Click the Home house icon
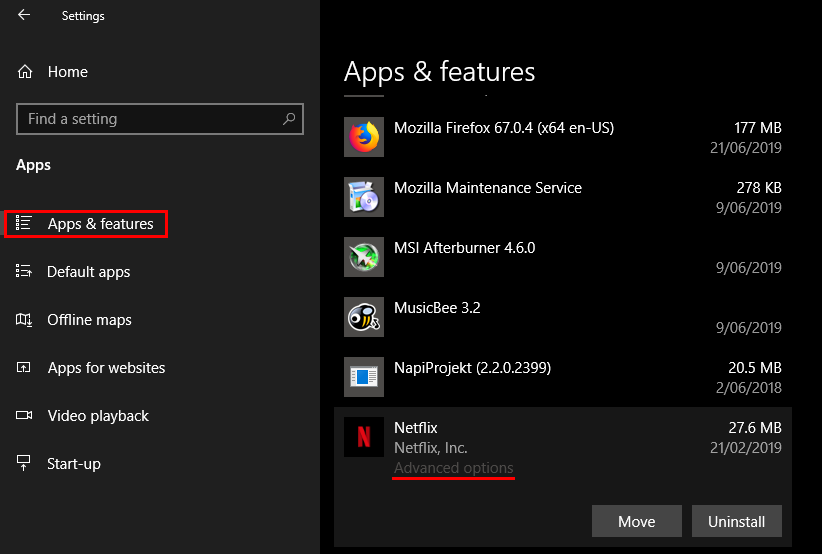Screen dimensions: 822x554 pos(25,72)
